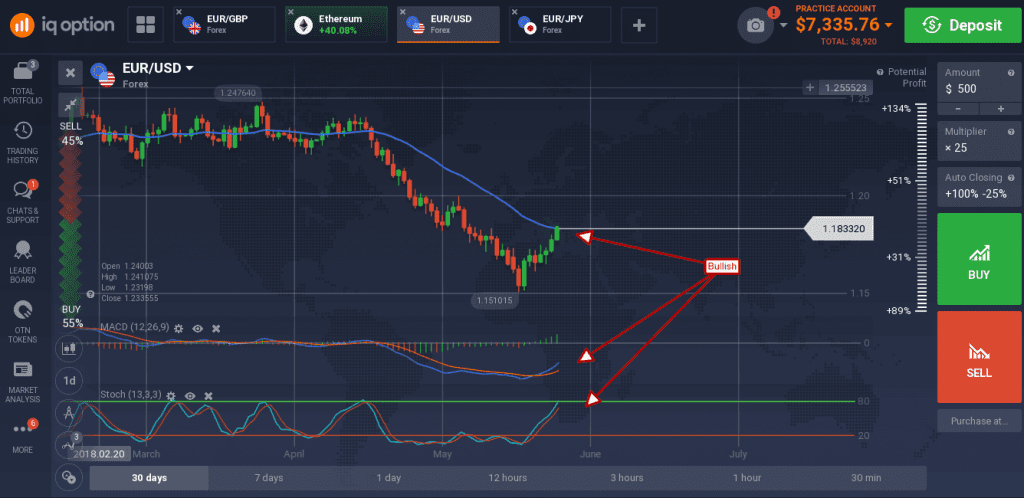Open the indicators icon with badge 3
This screenshot has height=498, width=1024.
[x=69, y=444]
